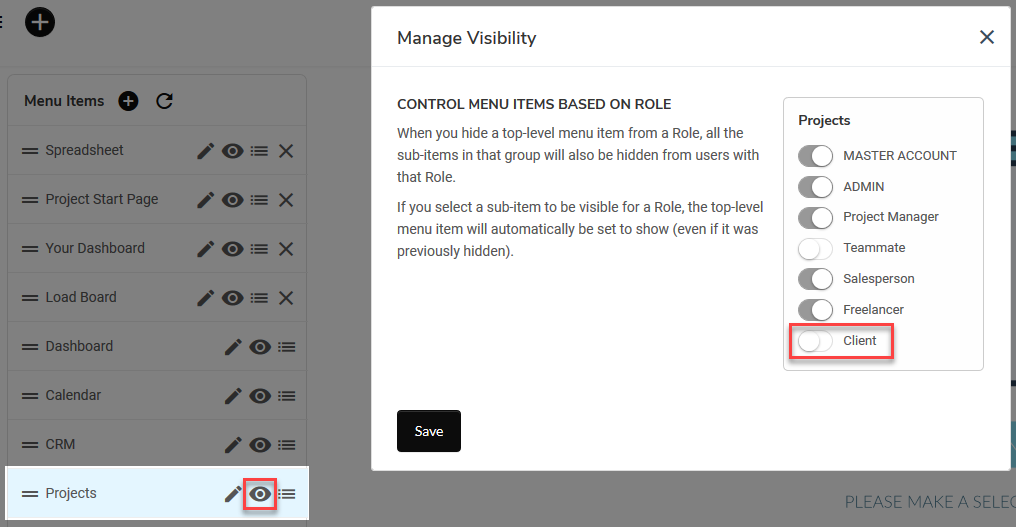
Task: Delete the Spreadsheet menu item
Action: click(286, 151)
